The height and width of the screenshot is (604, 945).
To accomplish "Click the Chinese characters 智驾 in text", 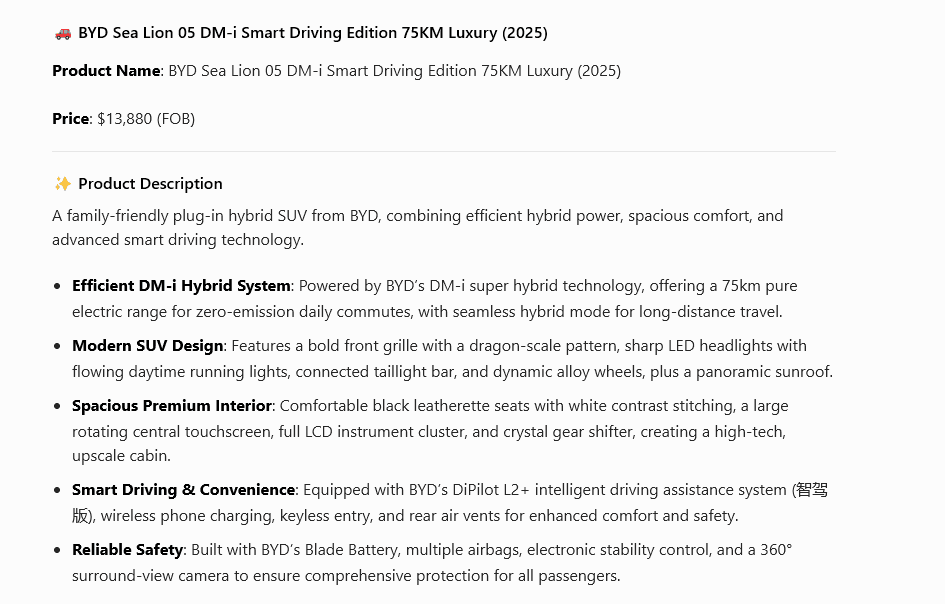I will tap(811, 489).
